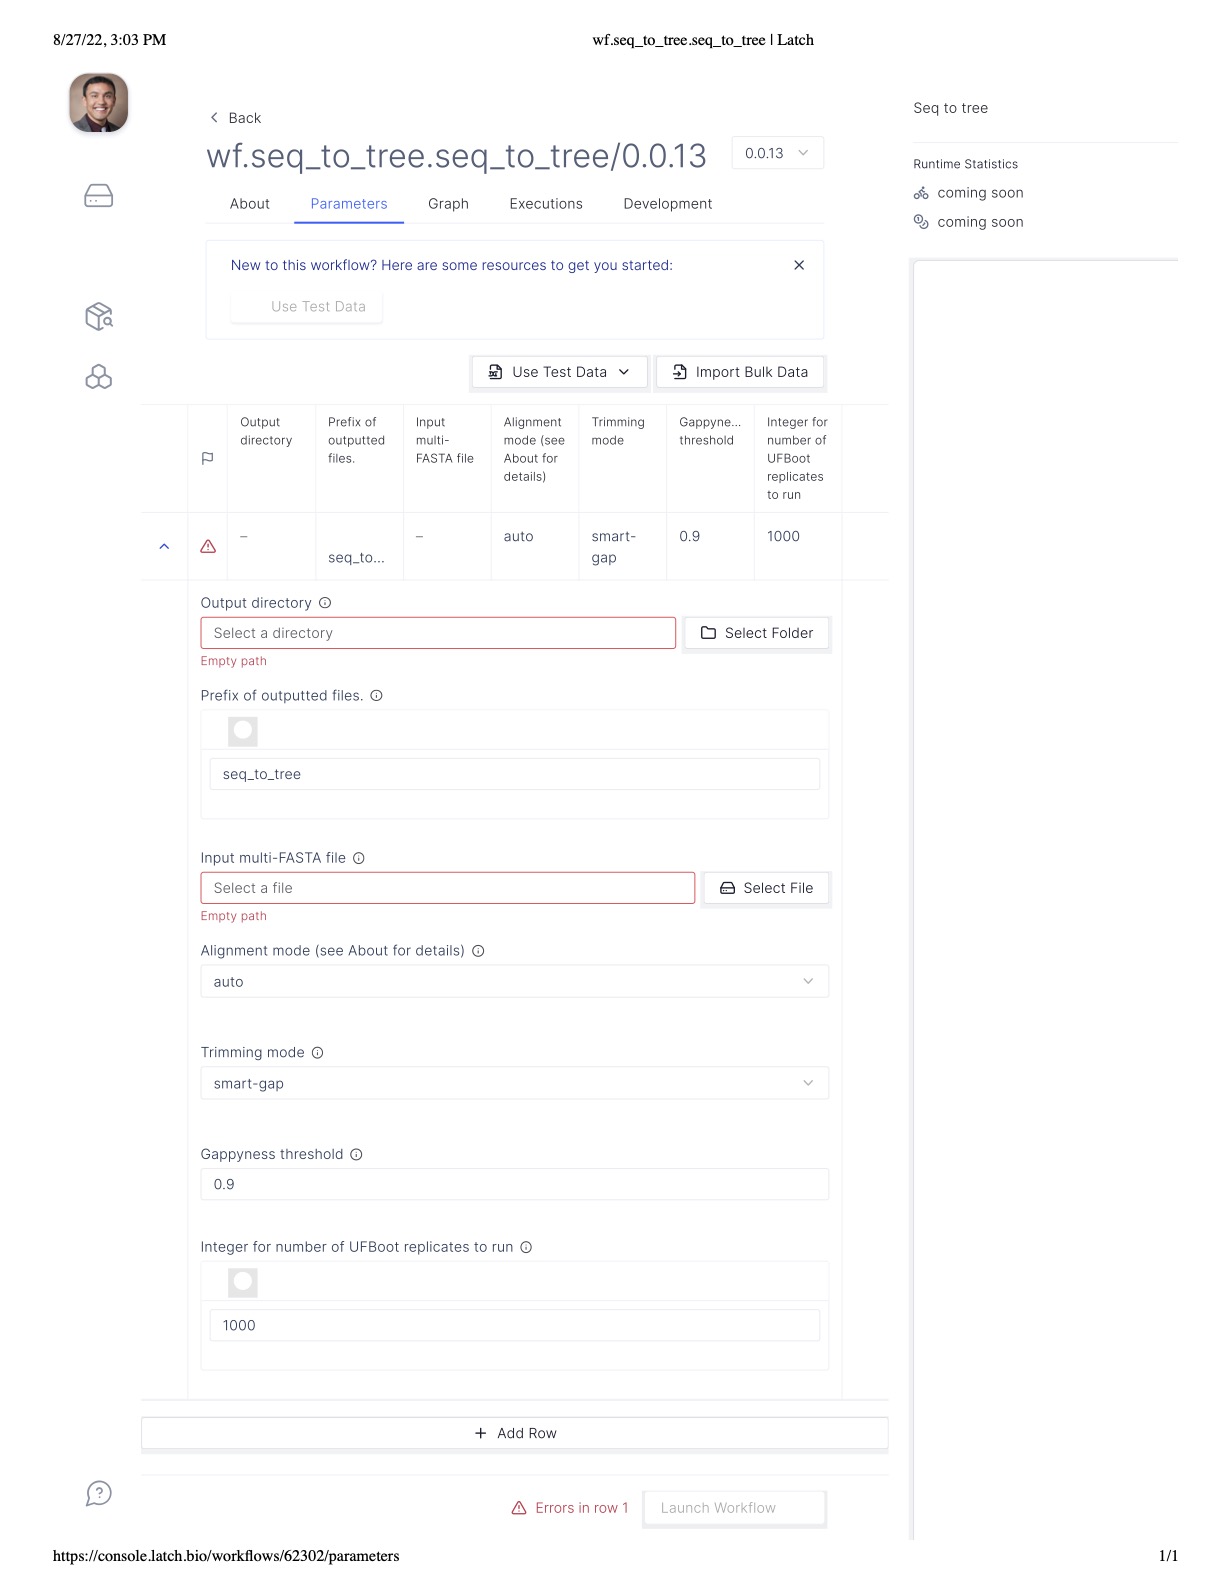
Task: Open the user avatar profile picture
Action: click(x=98, y=102)
